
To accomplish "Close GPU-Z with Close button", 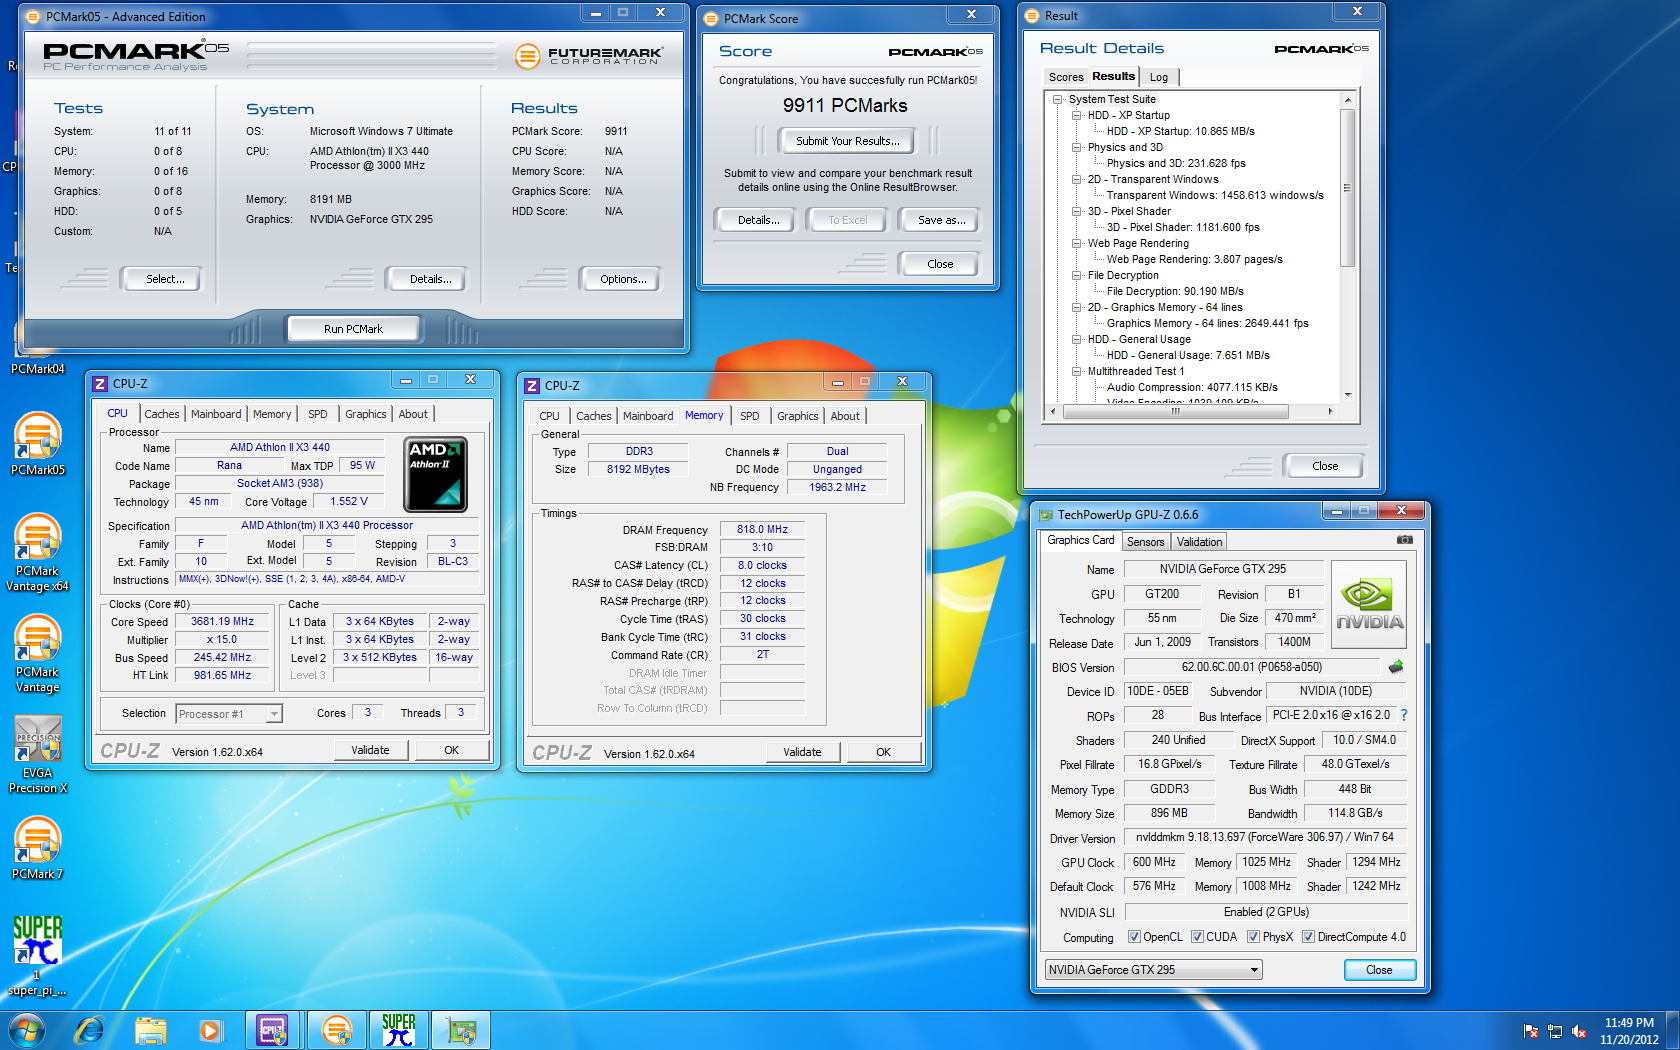I will coord(1379,970).
